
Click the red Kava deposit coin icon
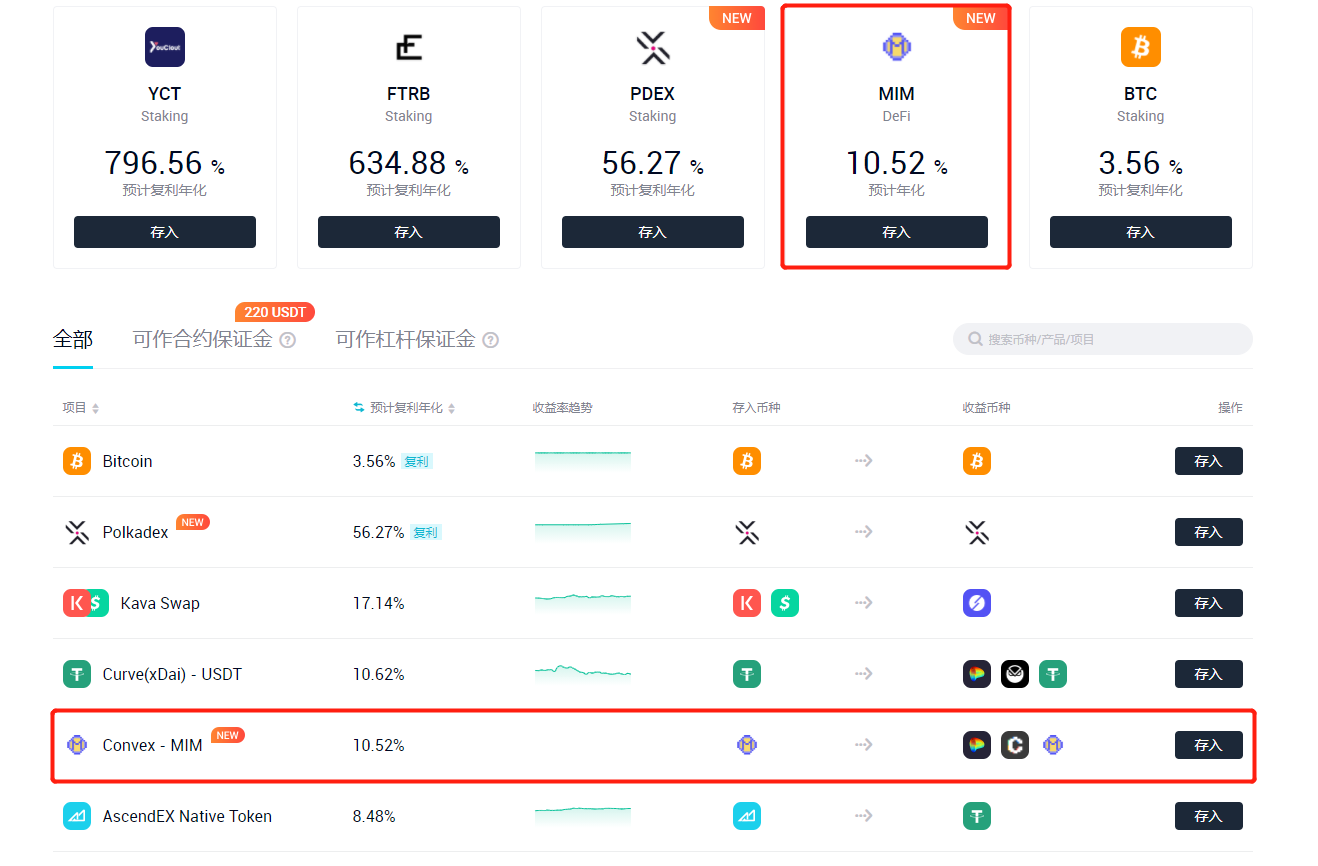click(x=747, y=603)
